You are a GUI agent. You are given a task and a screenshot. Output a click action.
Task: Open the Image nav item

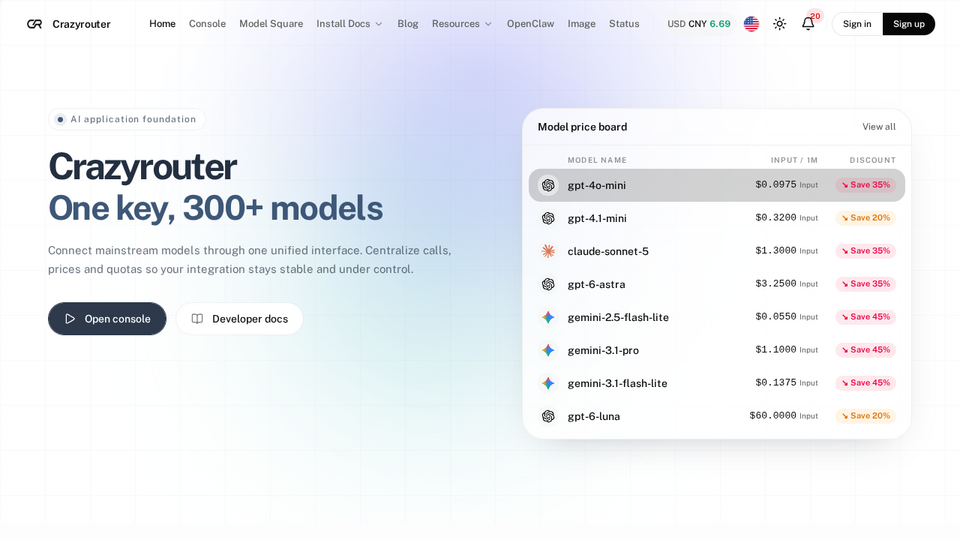point(581,24)
